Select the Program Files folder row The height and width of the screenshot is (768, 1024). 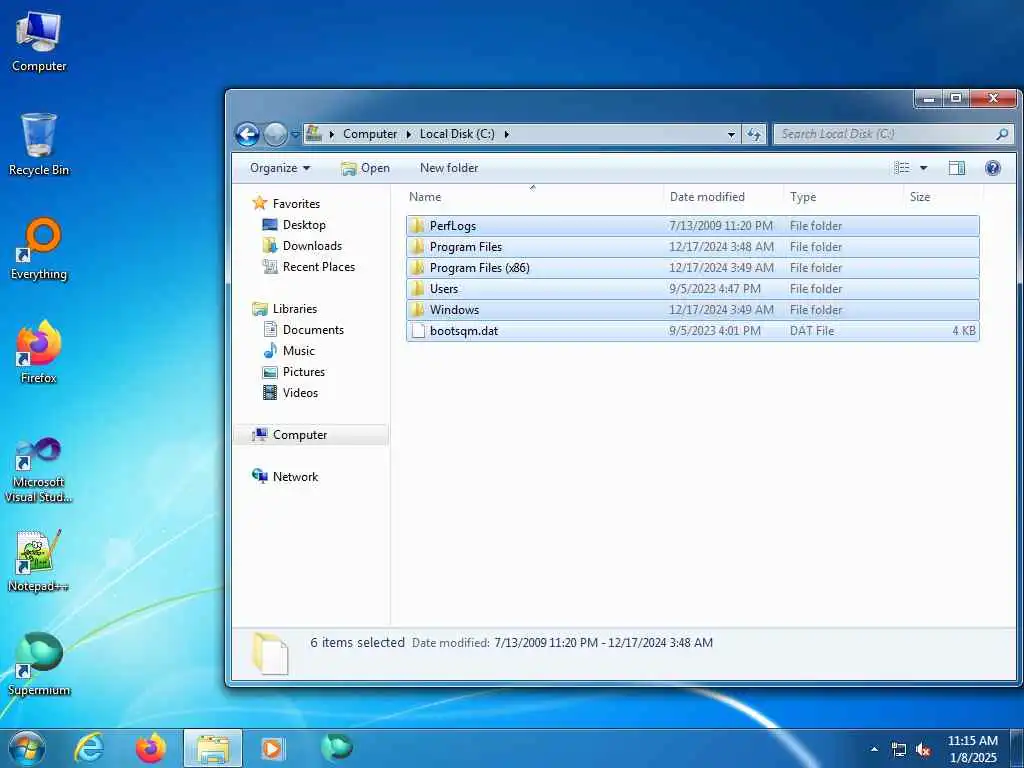(692, 247)
